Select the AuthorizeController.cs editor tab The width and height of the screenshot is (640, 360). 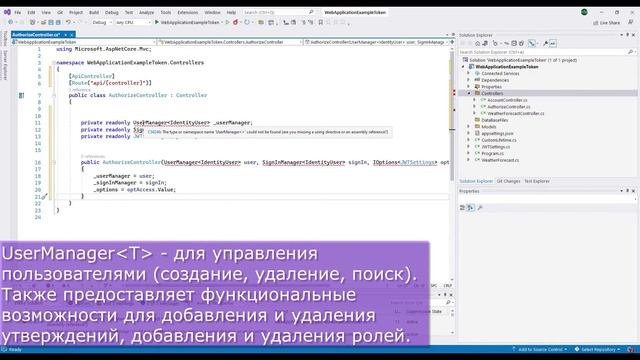(x=36, y=35)
